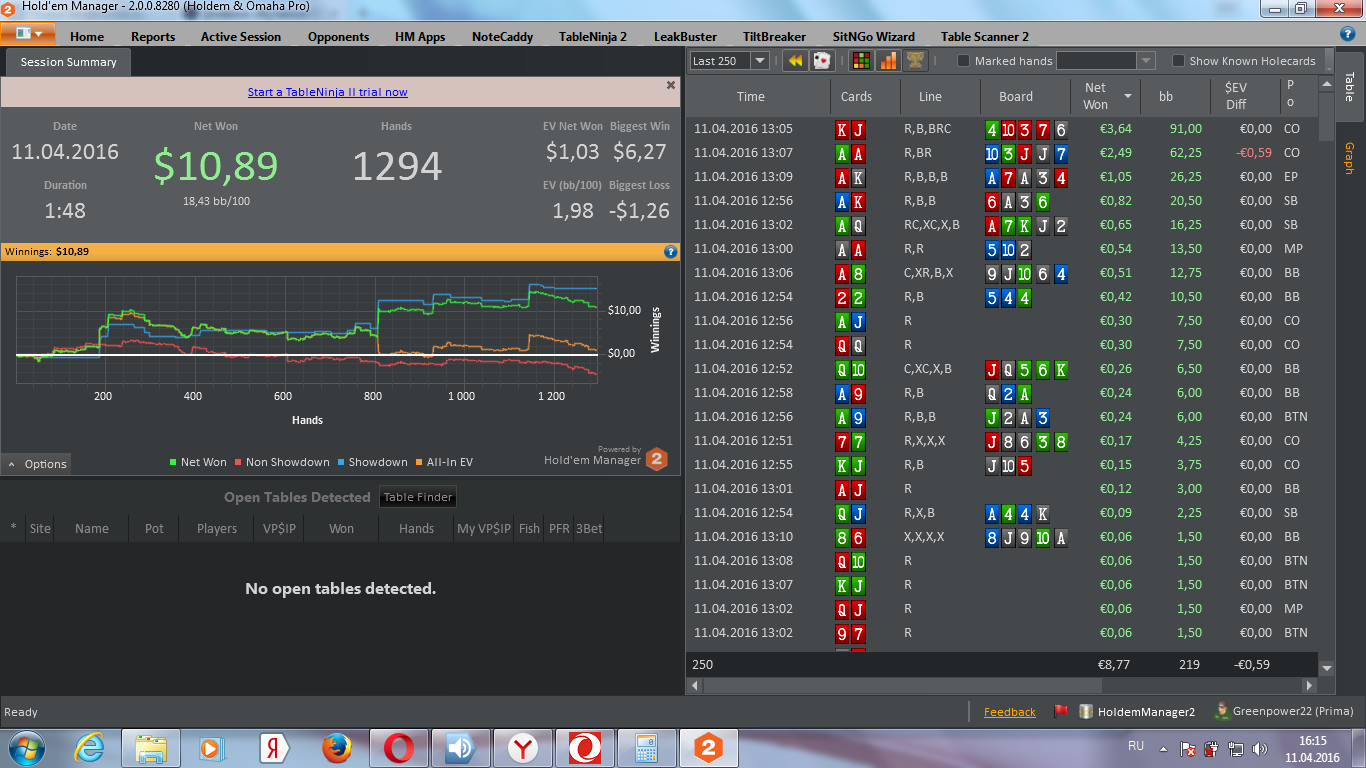Toggle the Marked hands checkbox

[964, 61]
